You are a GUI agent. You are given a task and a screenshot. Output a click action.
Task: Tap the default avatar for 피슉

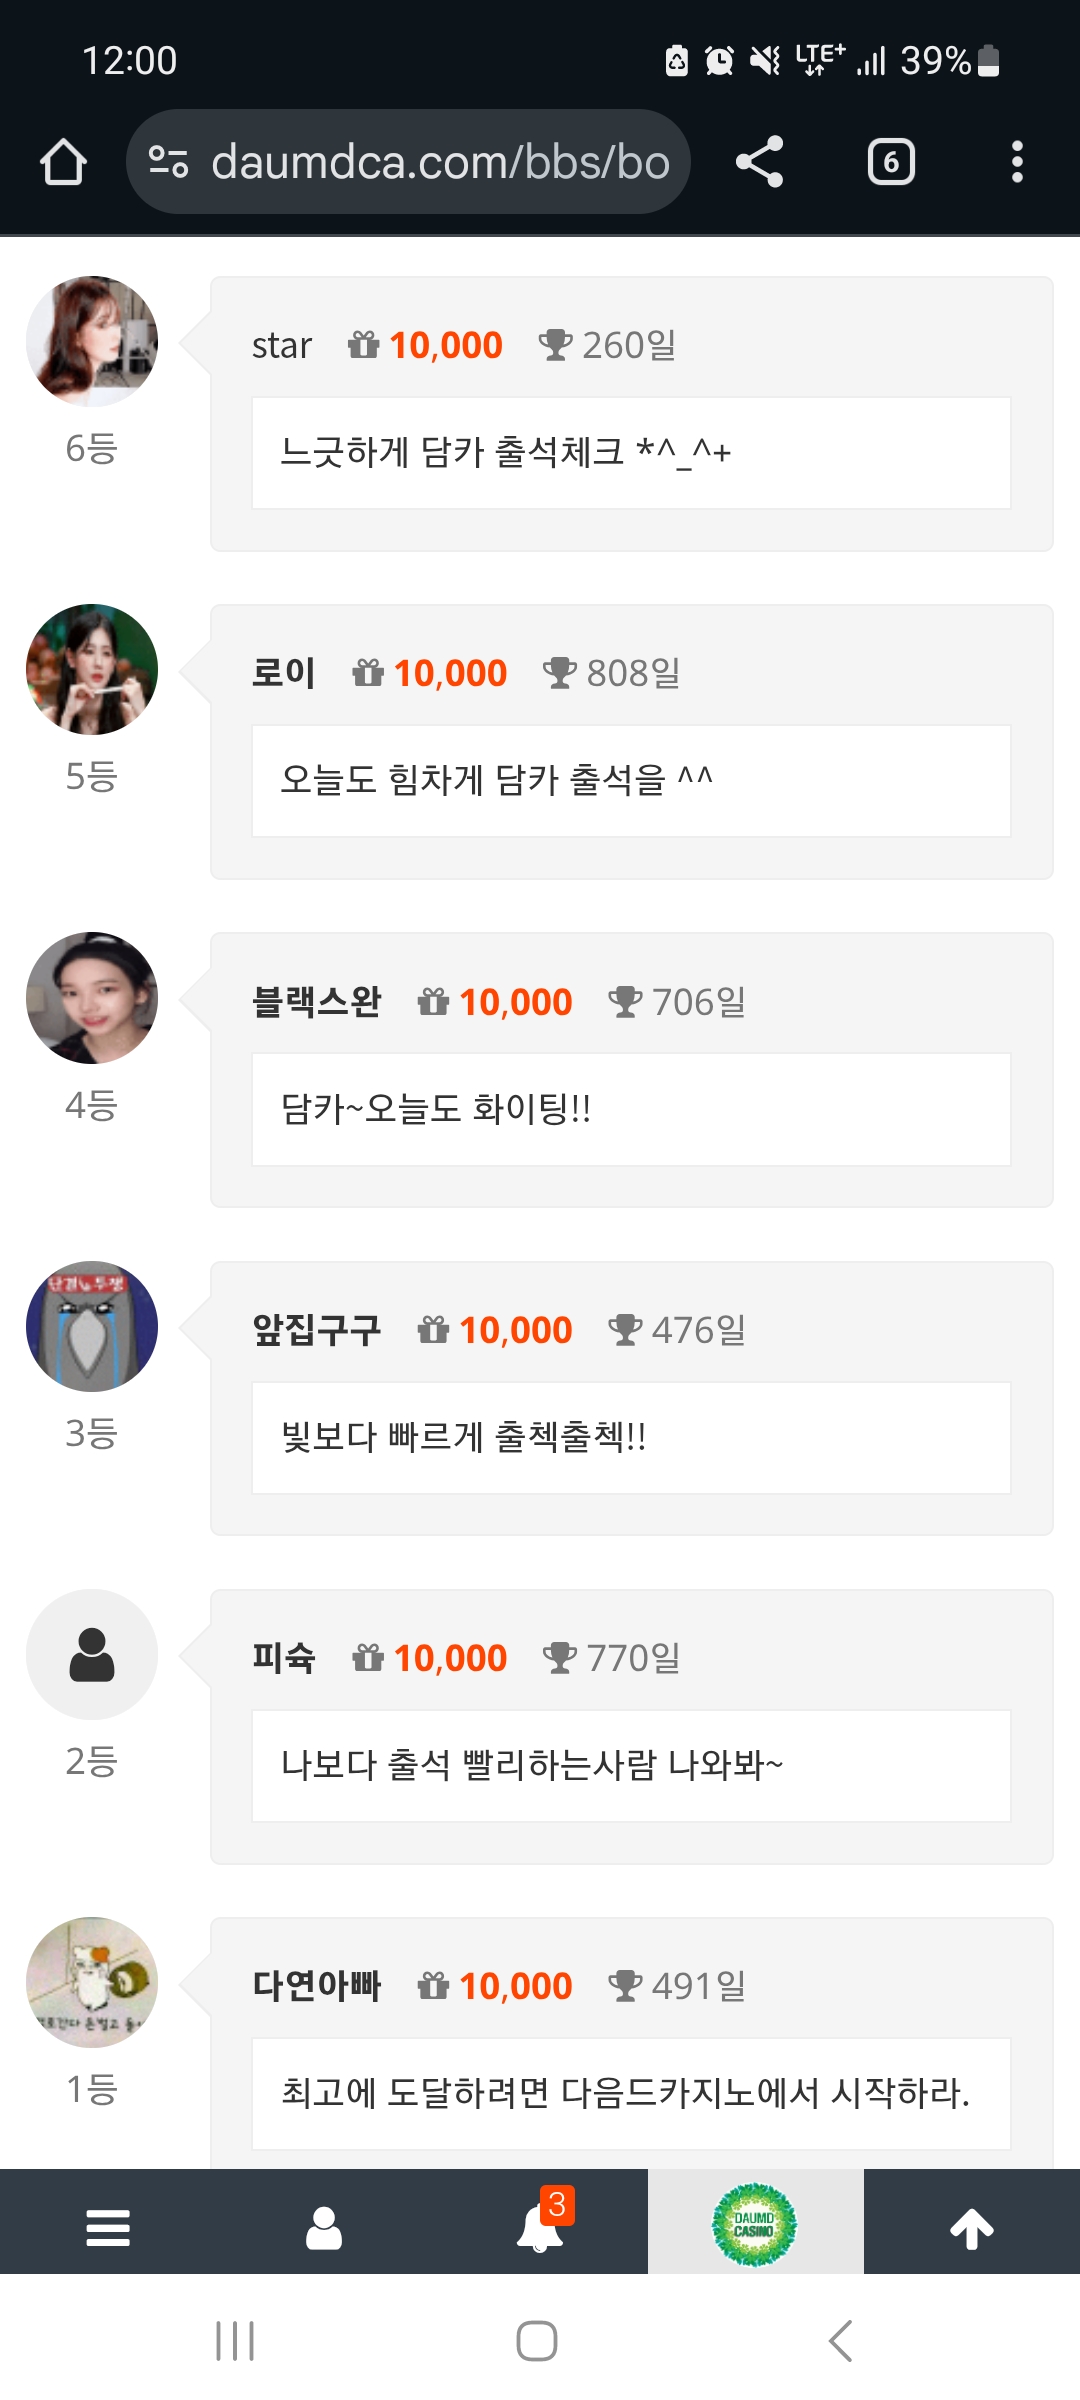(92, 1654)
